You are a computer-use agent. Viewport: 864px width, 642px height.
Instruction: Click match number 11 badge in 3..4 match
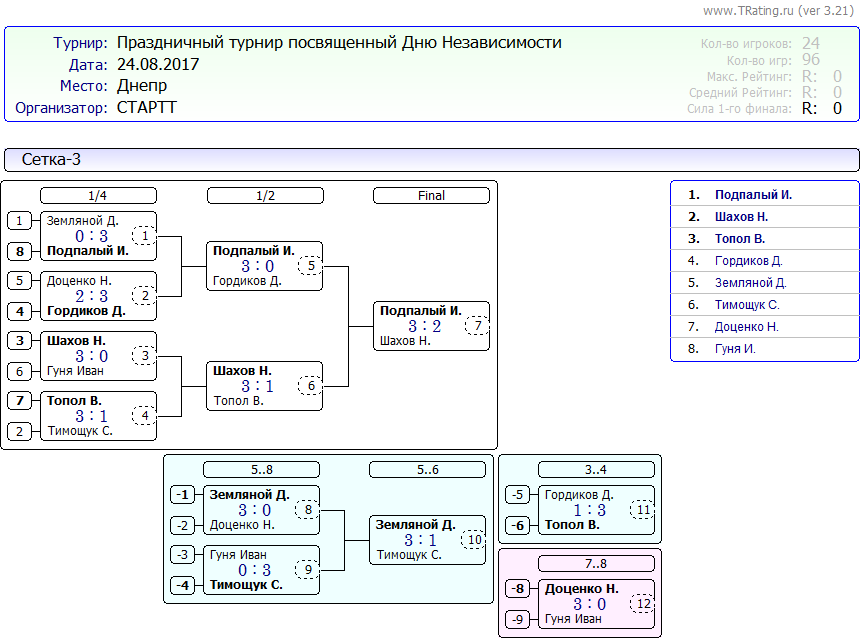point(642,510)
